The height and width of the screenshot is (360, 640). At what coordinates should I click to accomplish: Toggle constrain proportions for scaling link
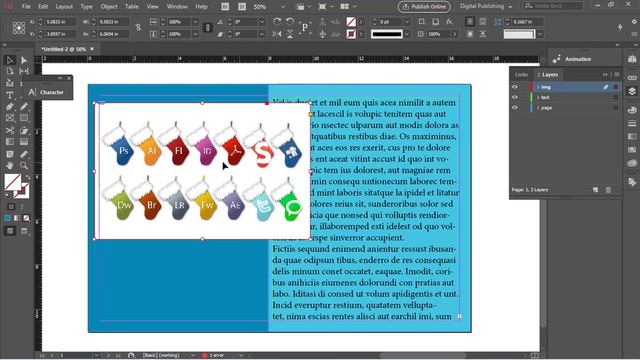[x=207, y=28]
